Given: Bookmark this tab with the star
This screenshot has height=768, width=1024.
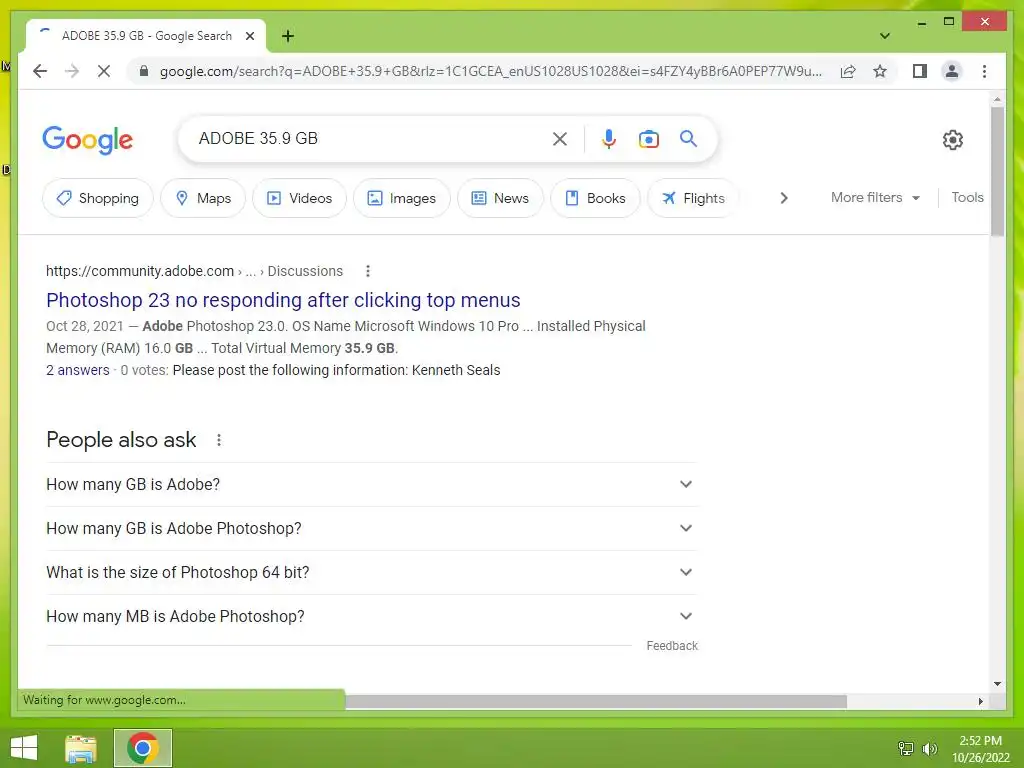Looking at the screenshot, I should point(880,71).
